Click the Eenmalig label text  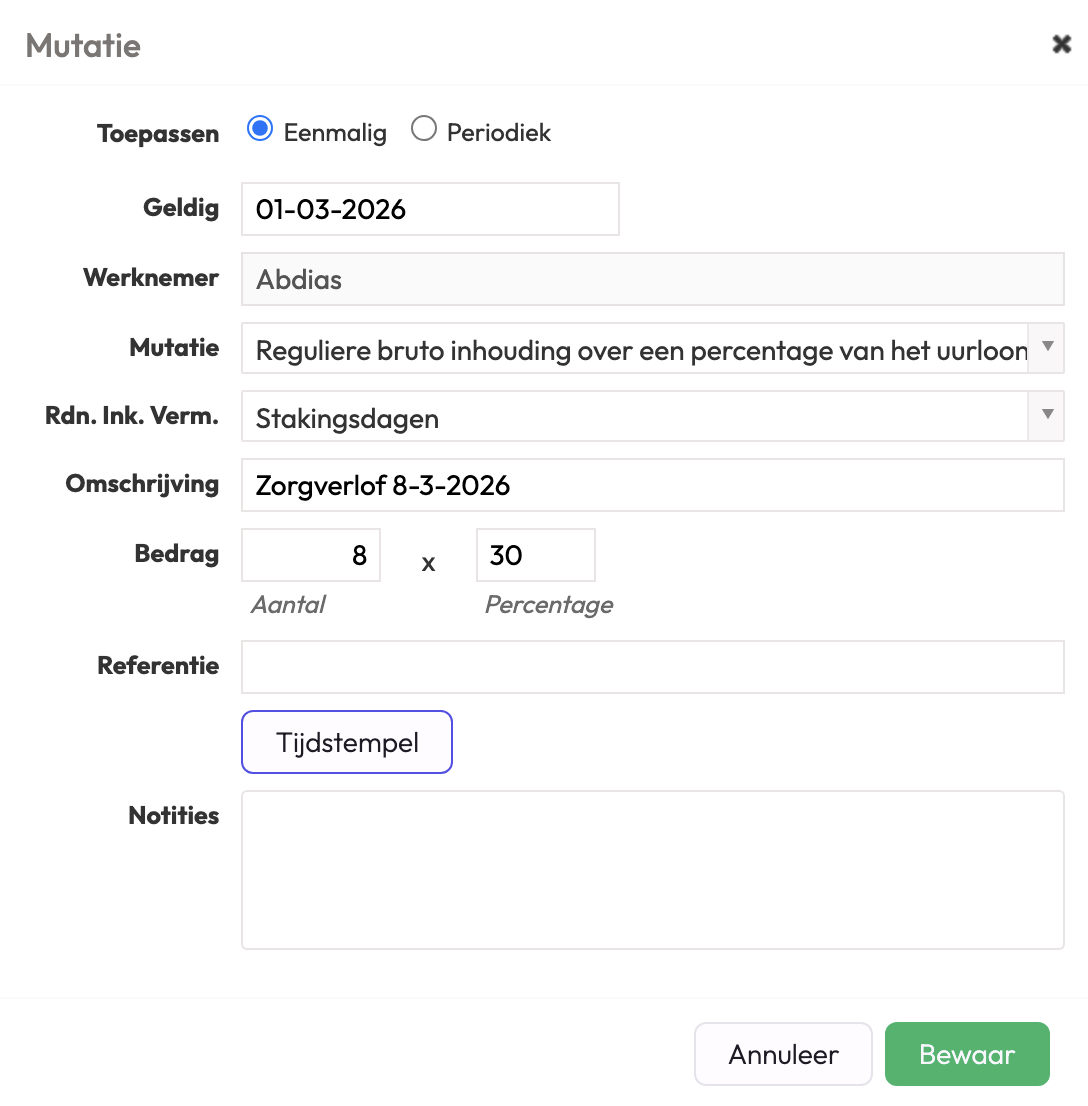[335, 133]
